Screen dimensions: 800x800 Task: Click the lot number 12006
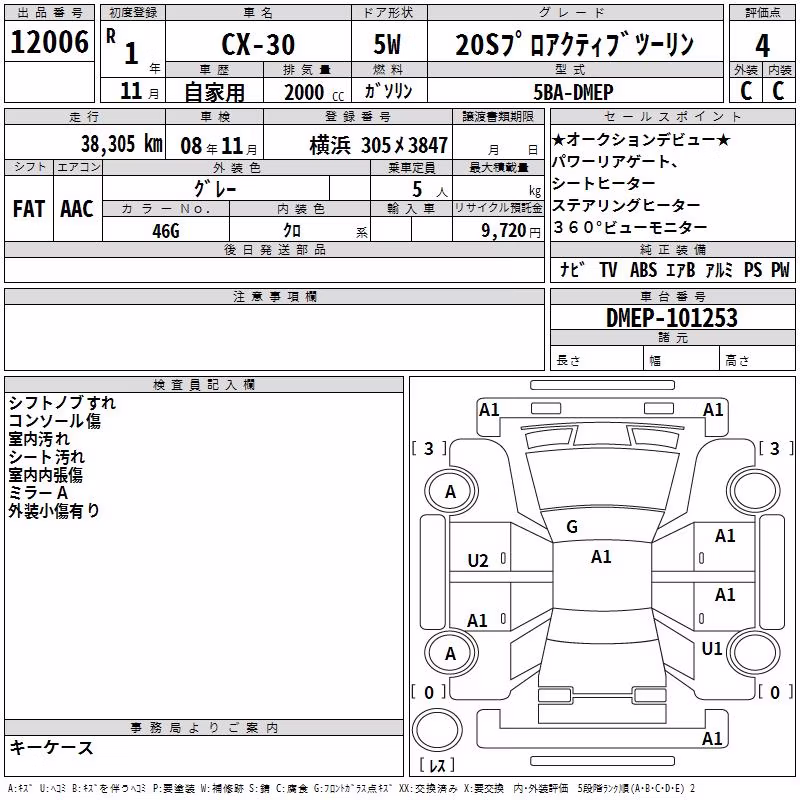point(49,42)
